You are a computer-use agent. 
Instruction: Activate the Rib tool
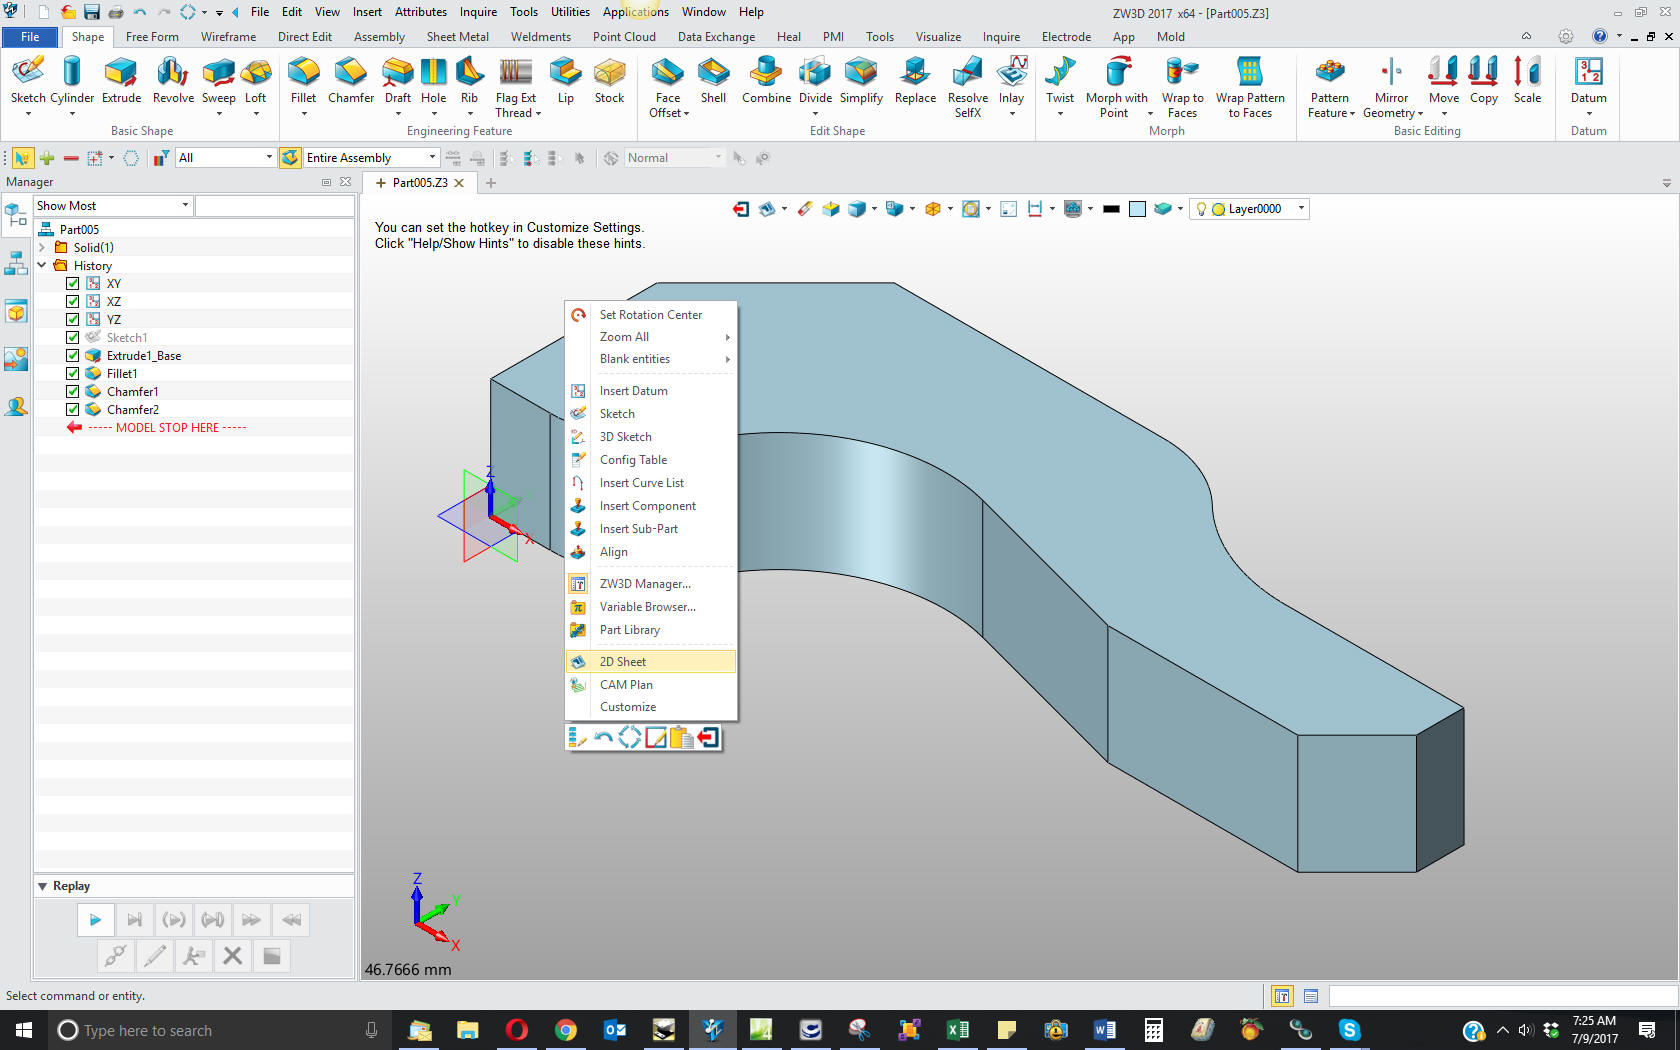(x=469, y=80)
